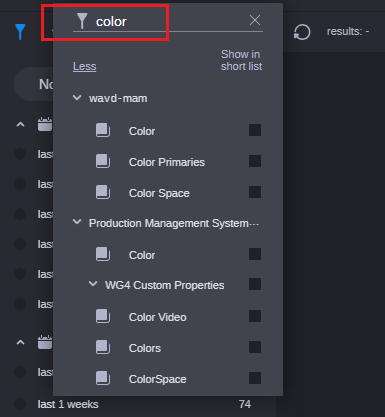
Task: Collapse the WG4 Custom Properties section
Action: coord(93,284)
